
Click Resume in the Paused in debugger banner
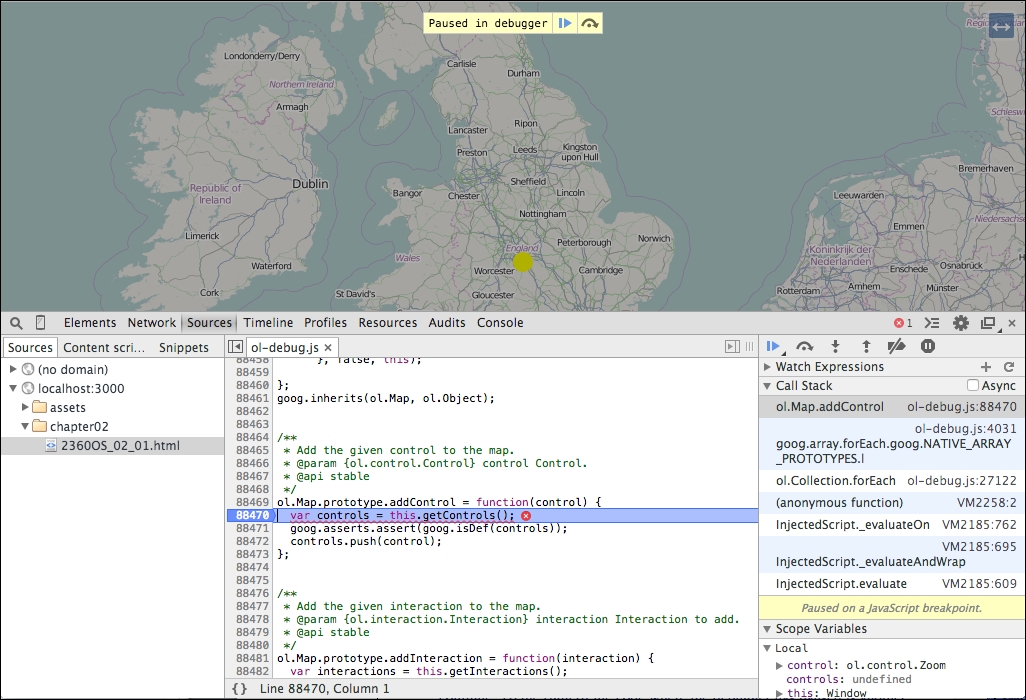point(564,22)
